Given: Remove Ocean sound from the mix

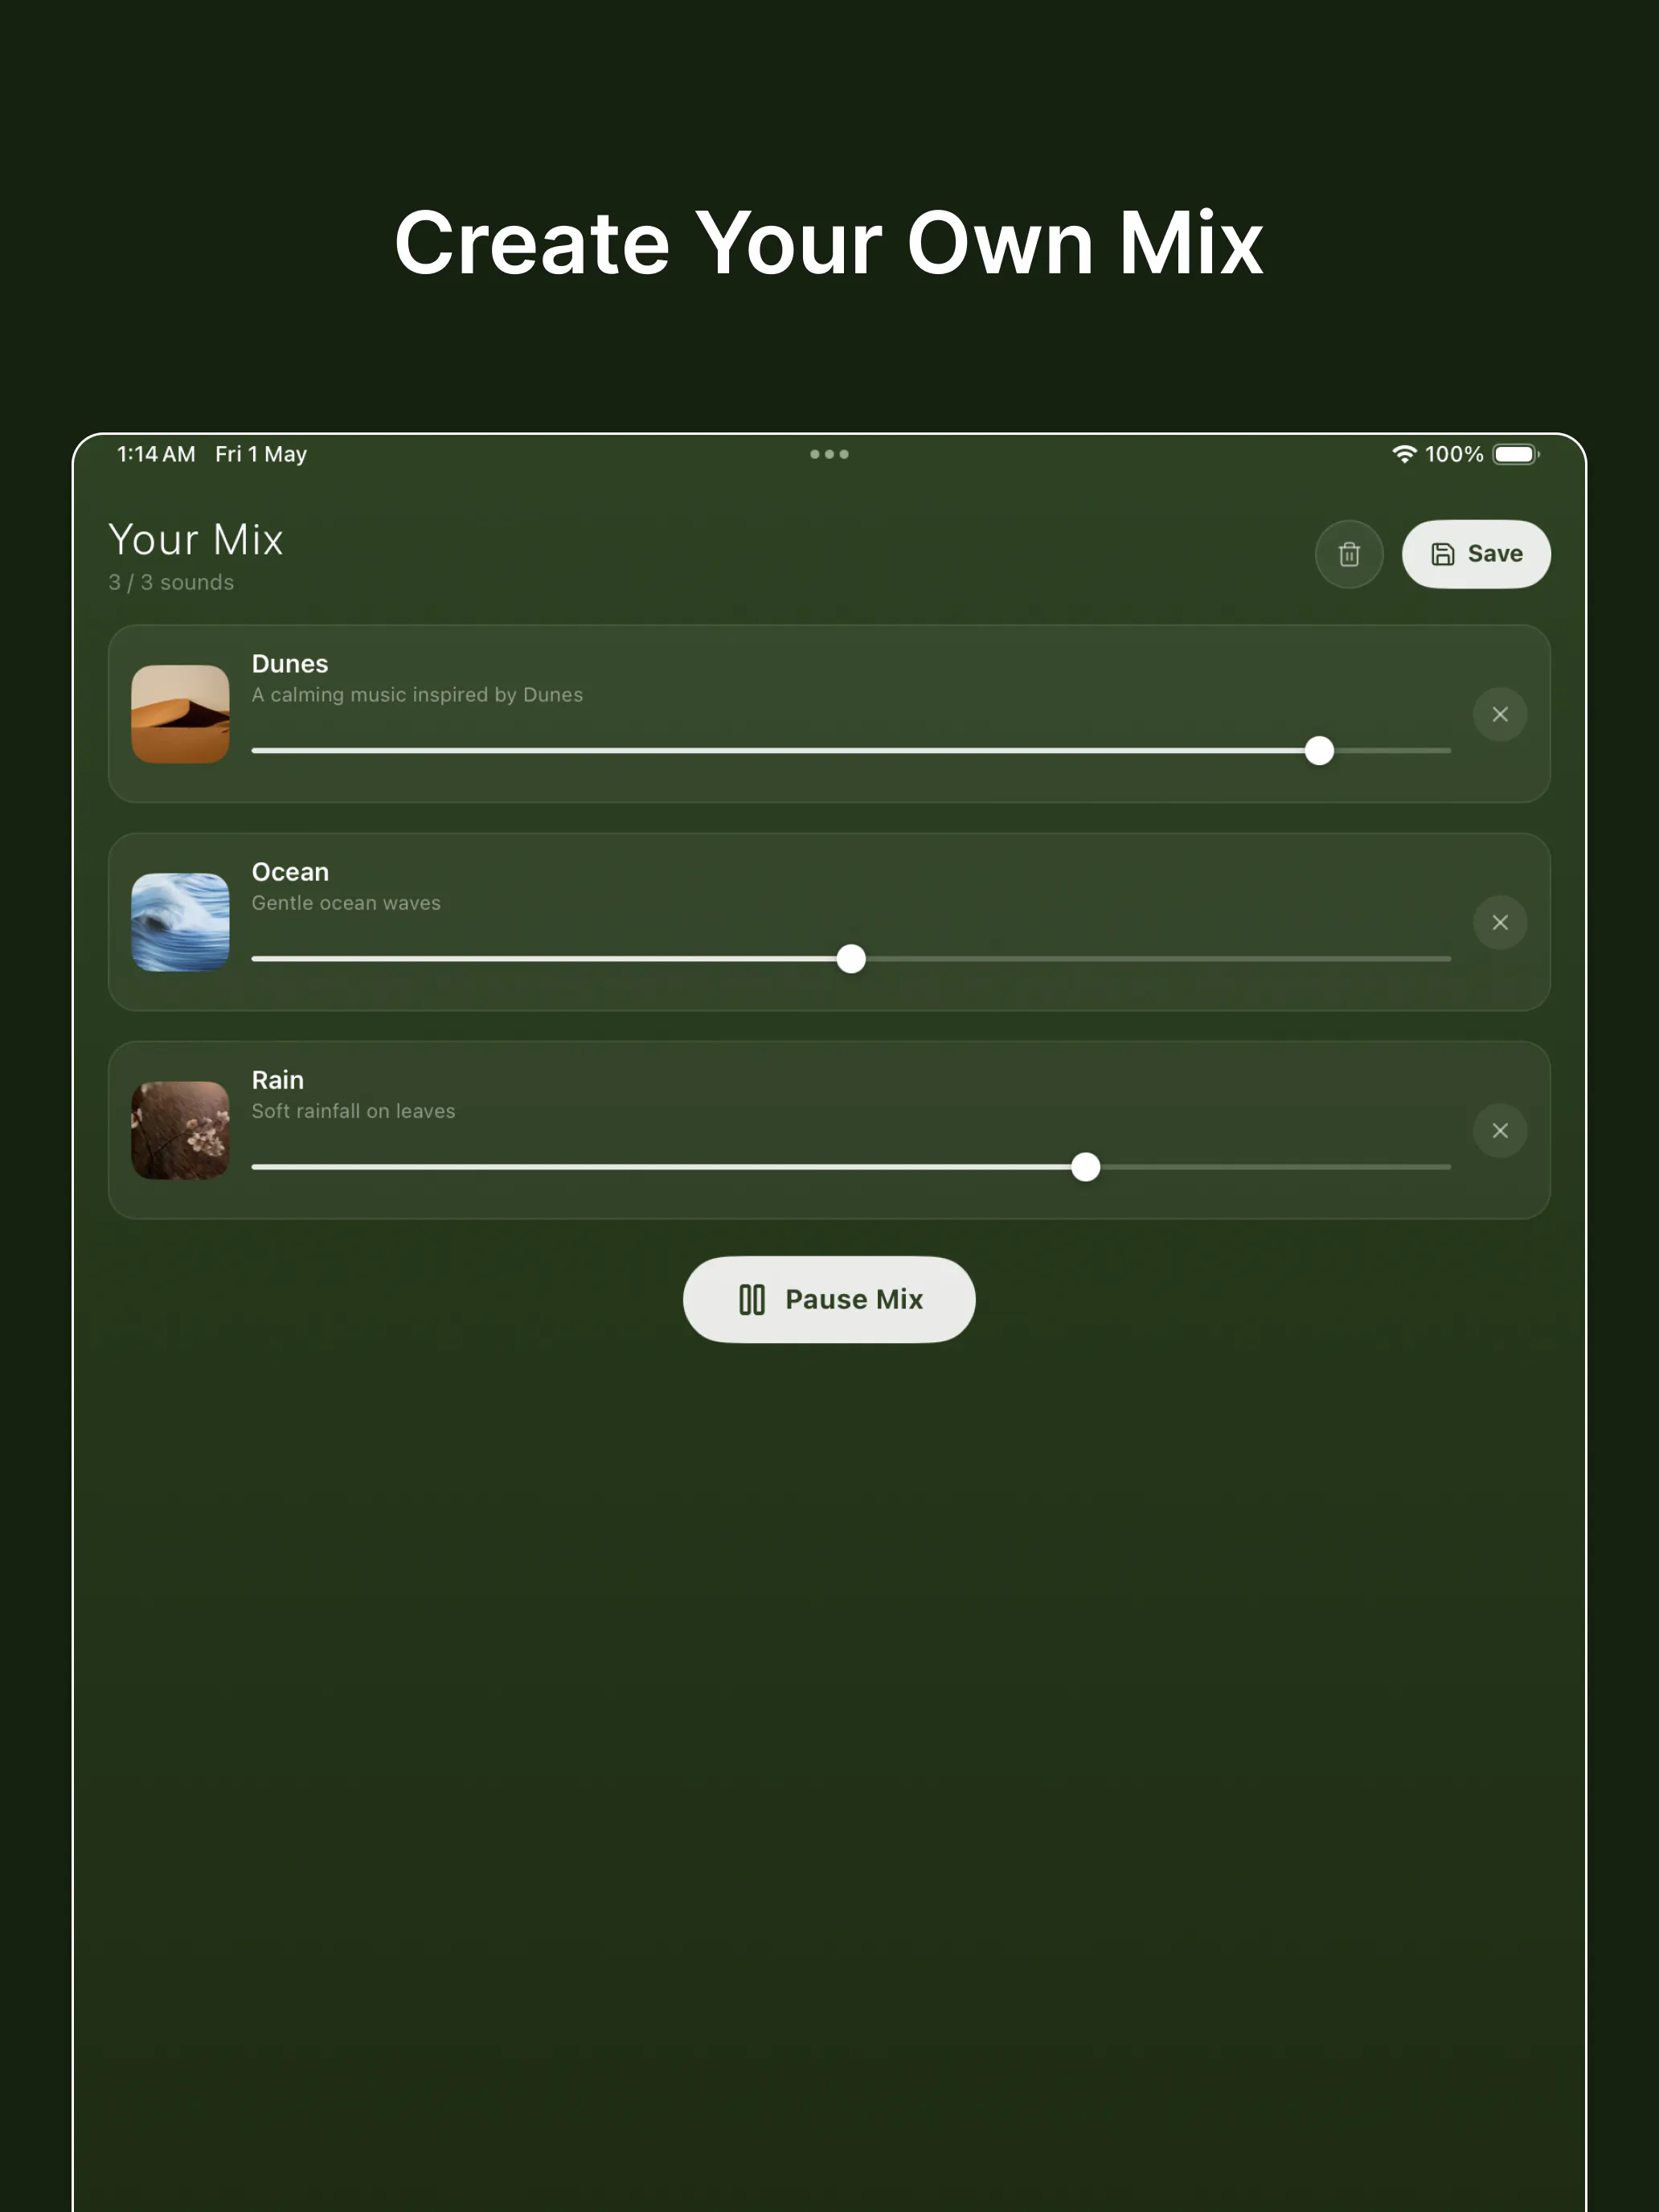Looking at the screenshot, I should 1500,922.
